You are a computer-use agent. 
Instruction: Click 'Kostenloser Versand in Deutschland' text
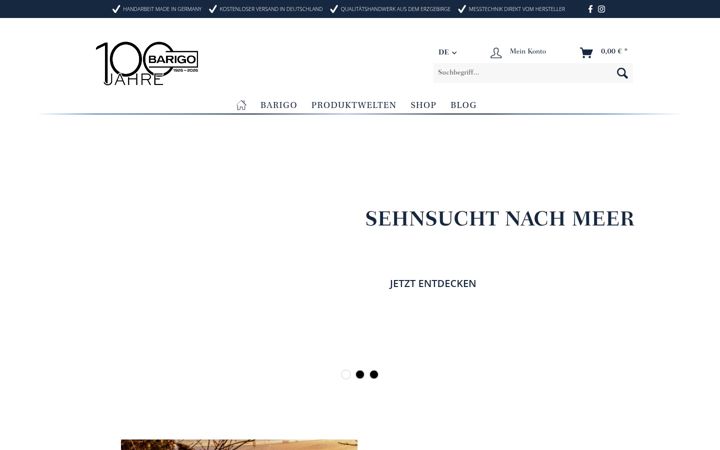pos(271,9)
